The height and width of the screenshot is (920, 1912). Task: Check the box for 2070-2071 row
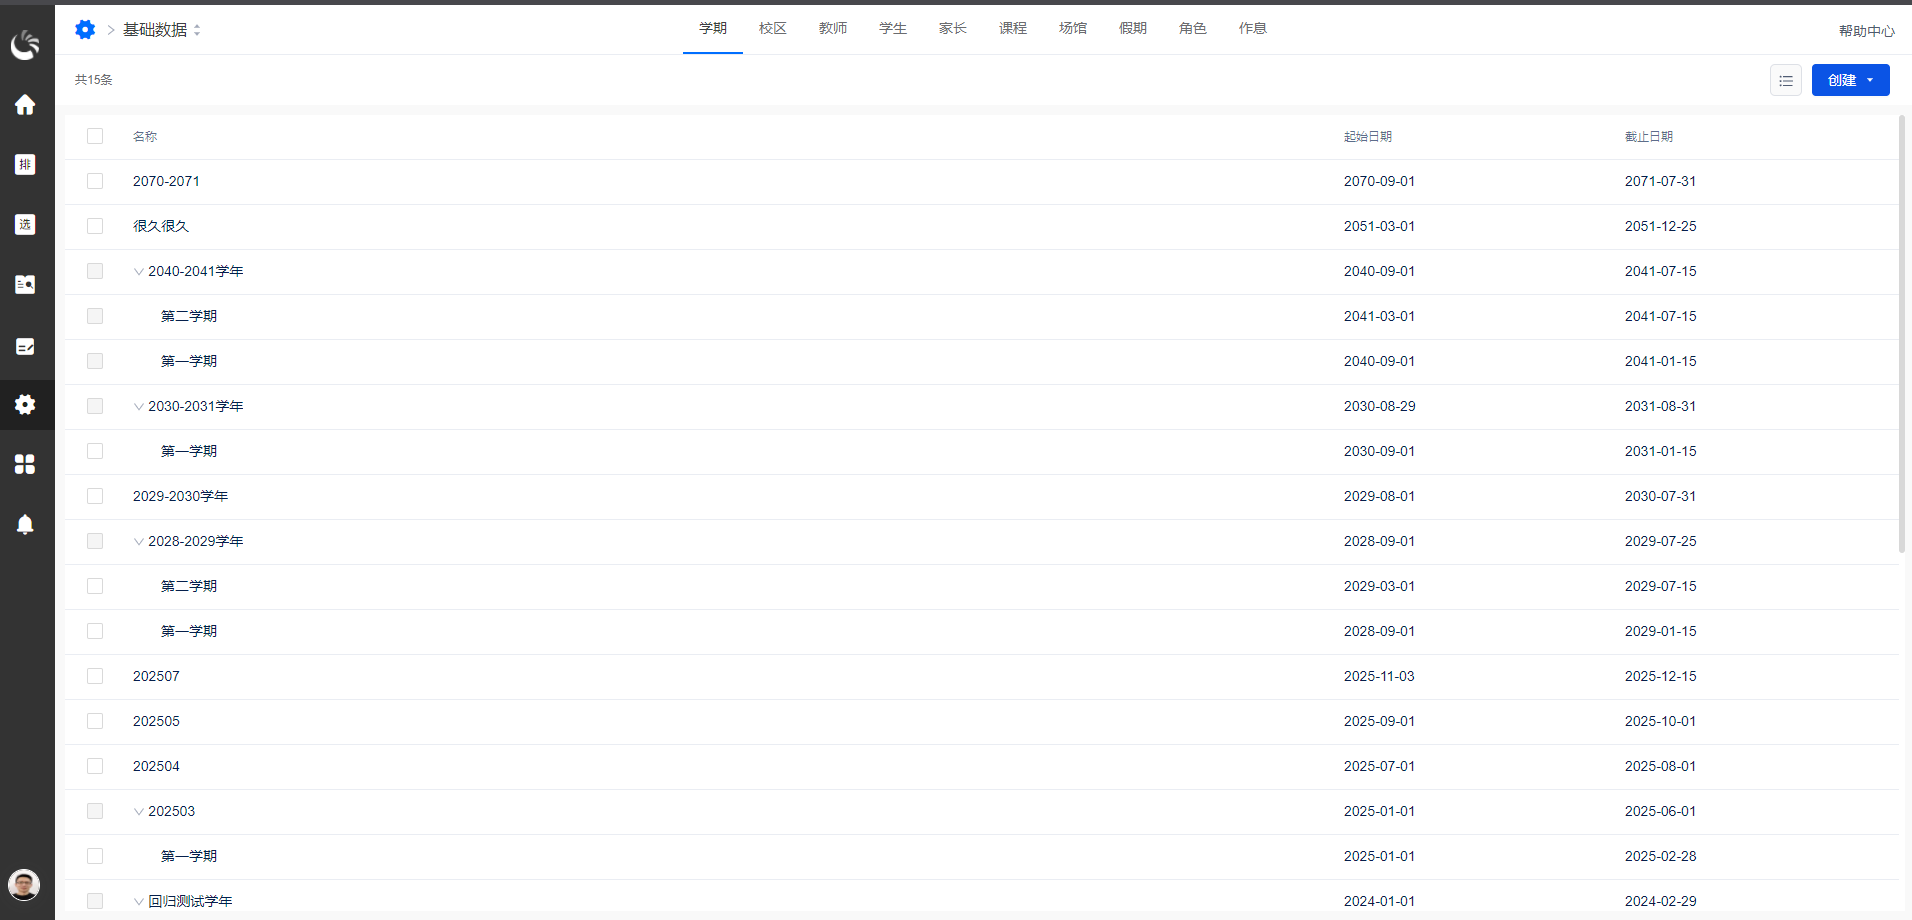click(95, 181)
